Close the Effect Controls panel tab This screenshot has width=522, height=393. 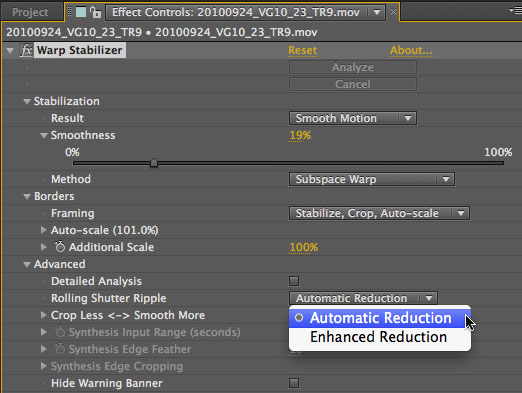pos(393,12)
